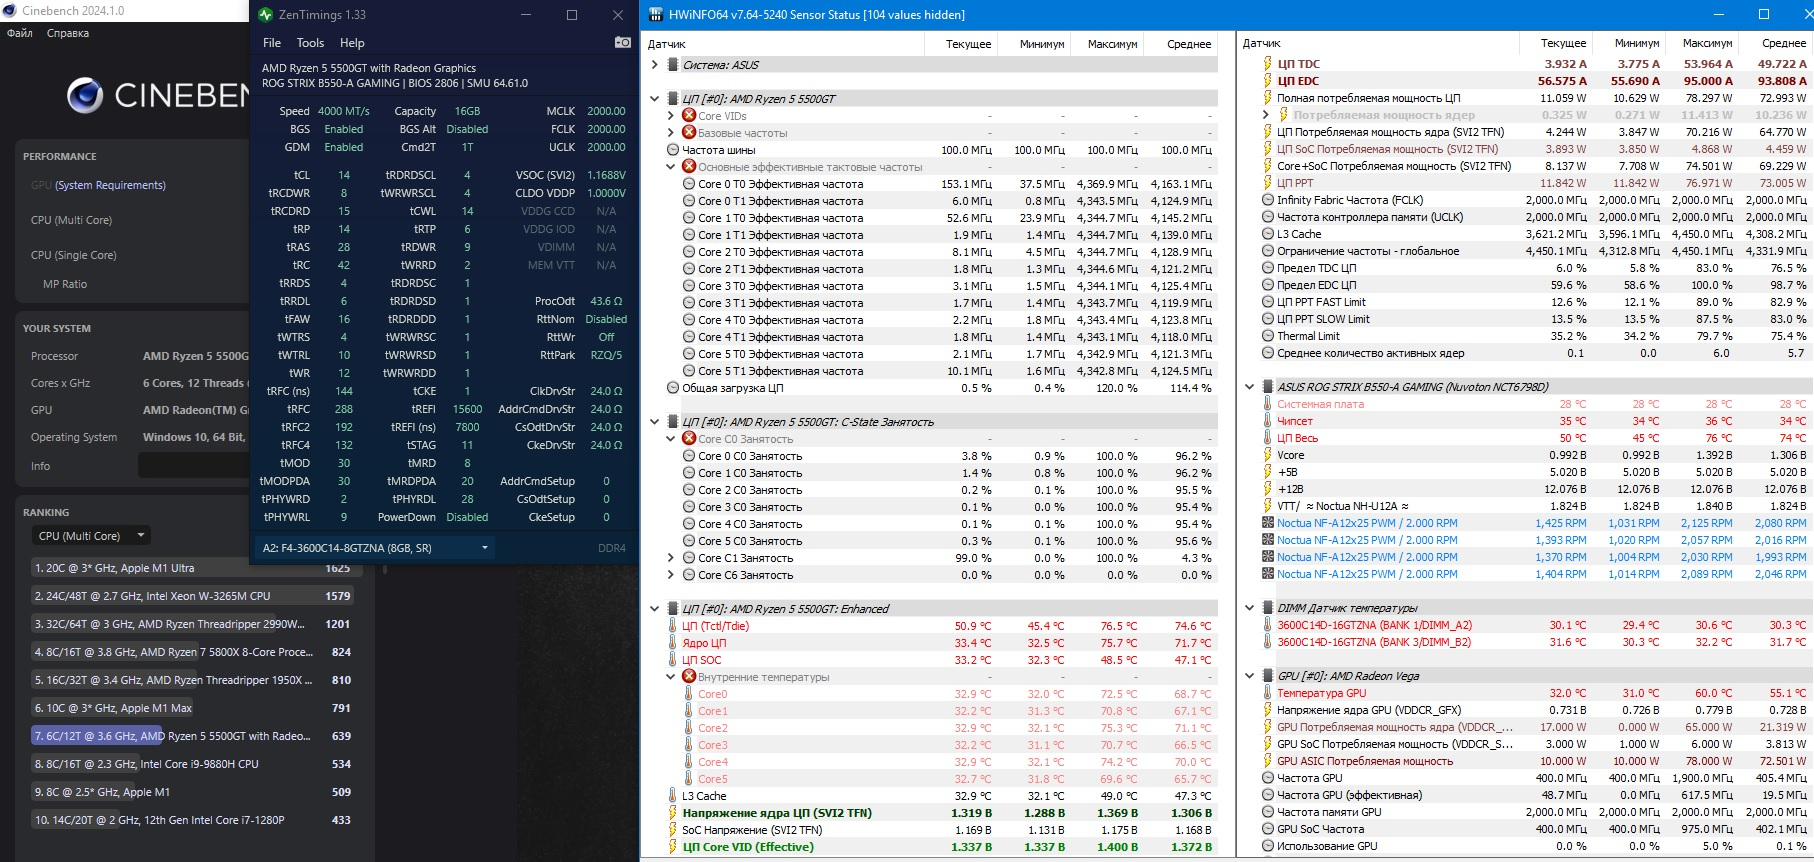The image size is (1814, 862).
Task: Click the ZenTimings title bar app icon
Action: pos(265,15)
